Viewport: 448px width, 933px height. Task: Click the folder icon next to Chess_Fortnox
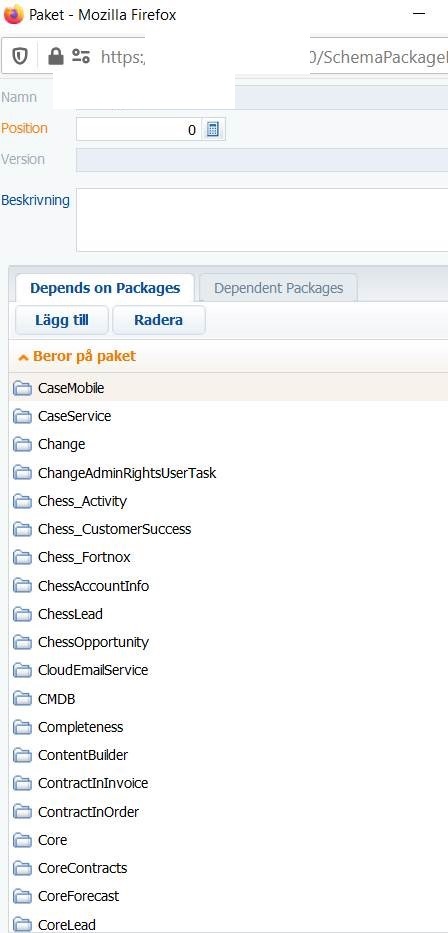(22, 558)
